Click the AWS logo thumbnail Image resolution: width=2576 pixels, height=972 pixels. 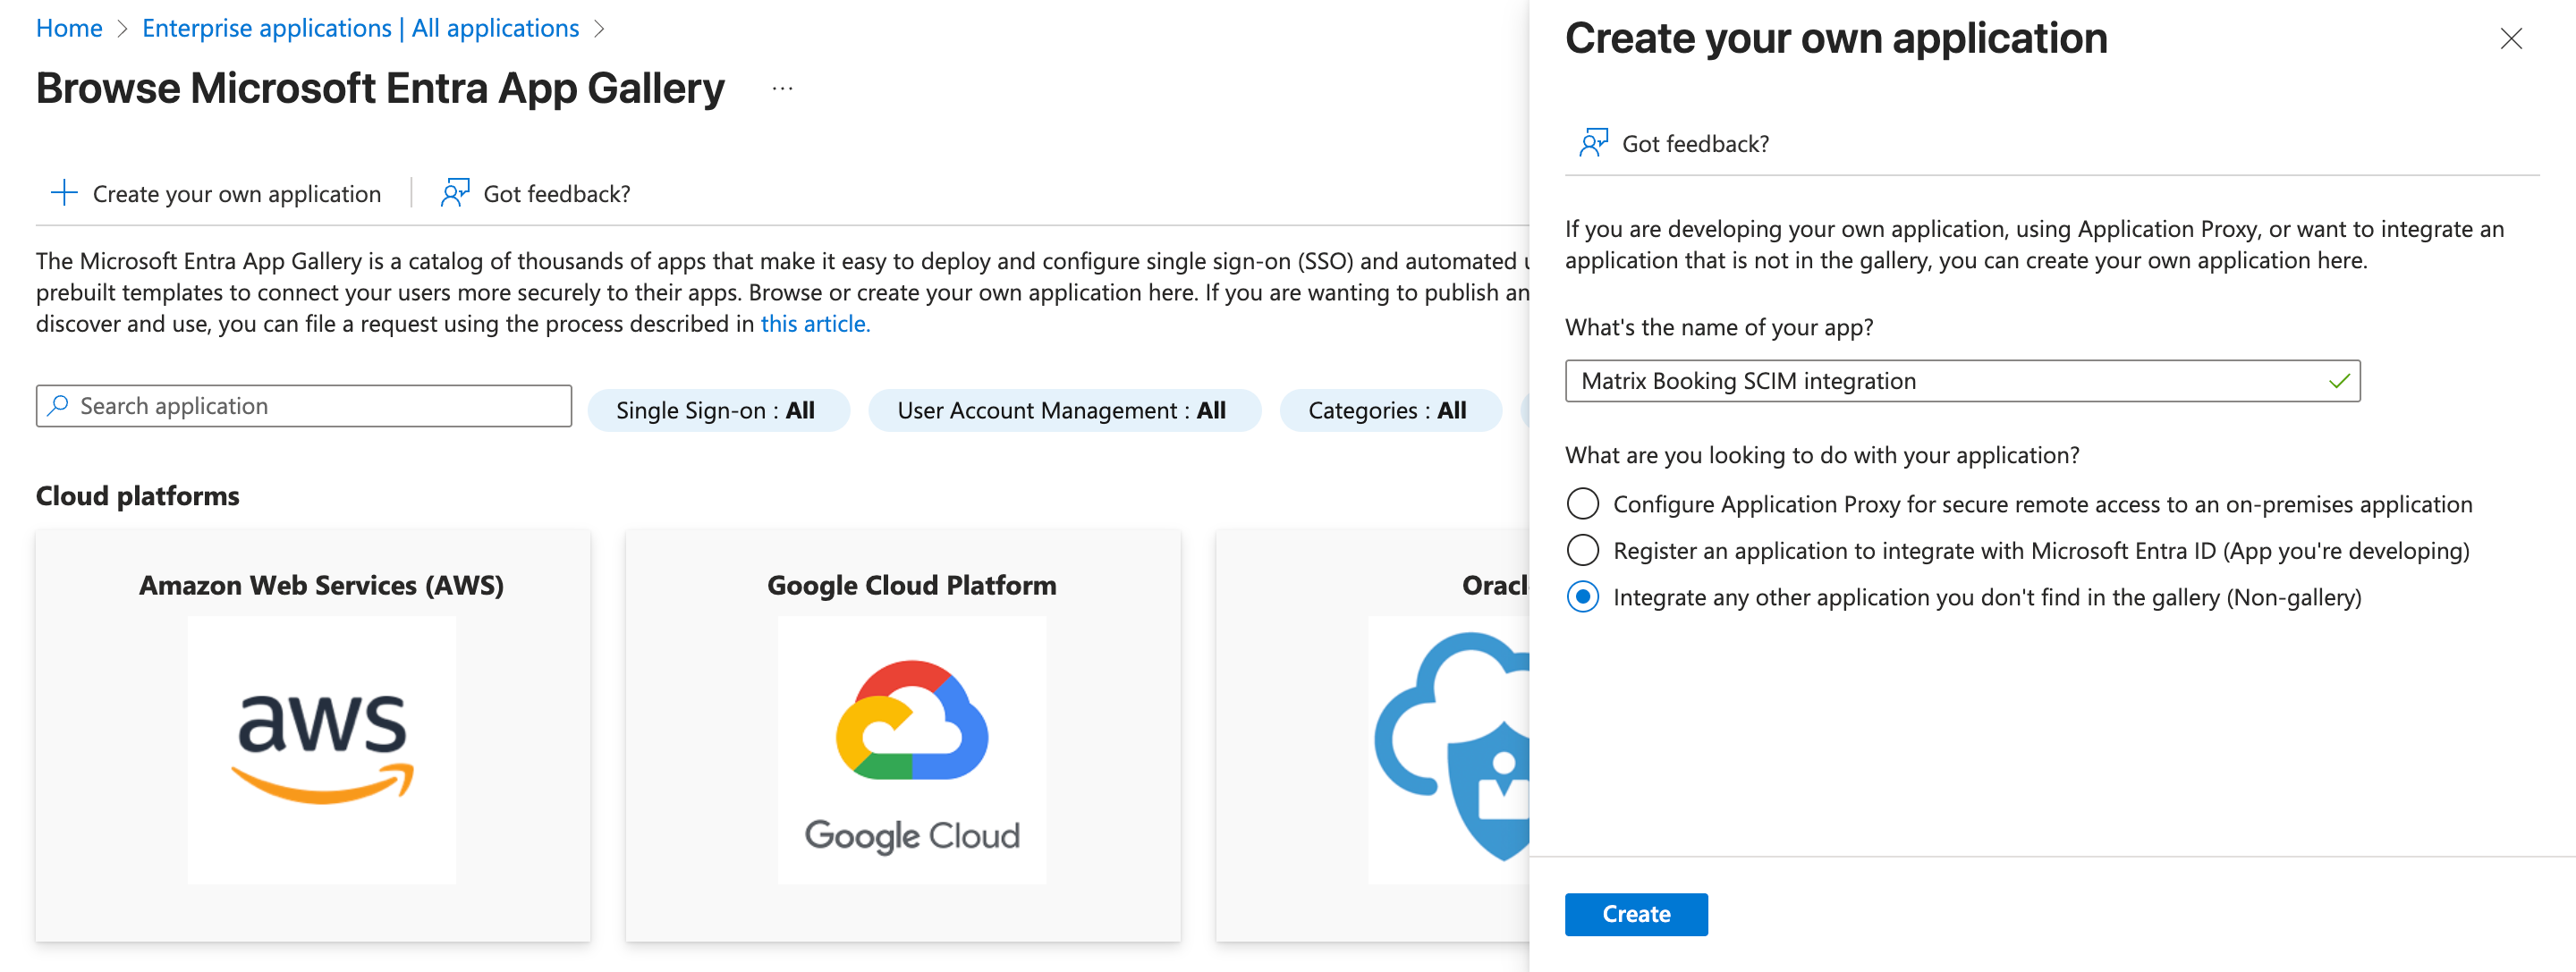click(322, 749)
